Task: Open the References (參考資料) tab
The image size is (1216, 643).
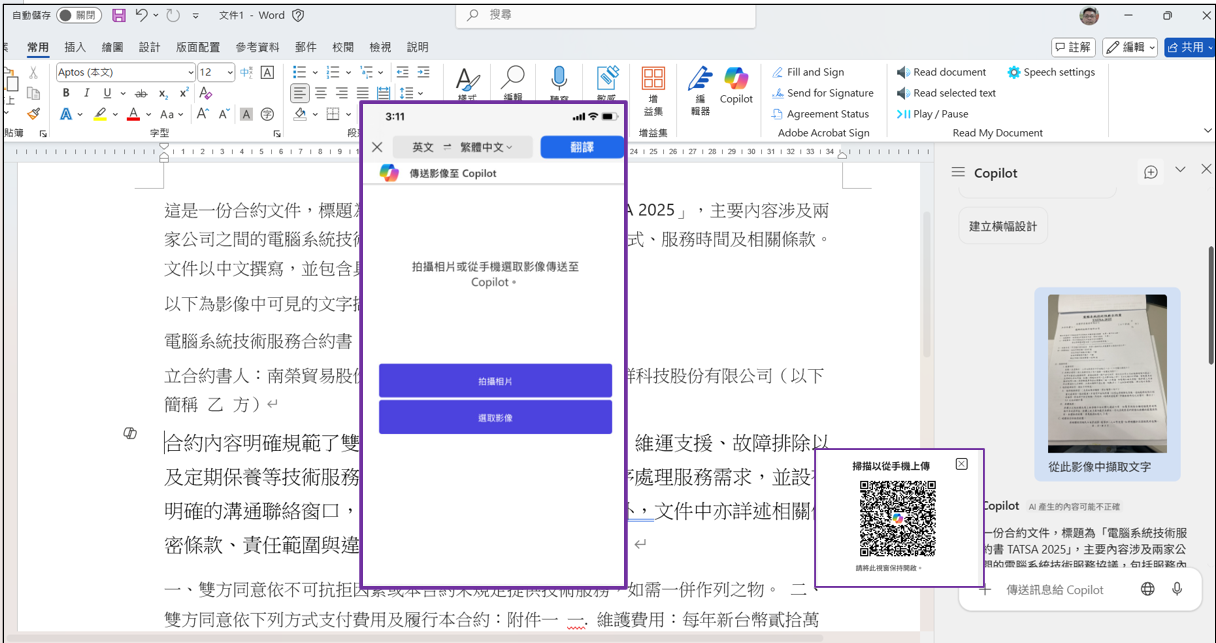Action: pyautogui.click(x=258, y=47)
